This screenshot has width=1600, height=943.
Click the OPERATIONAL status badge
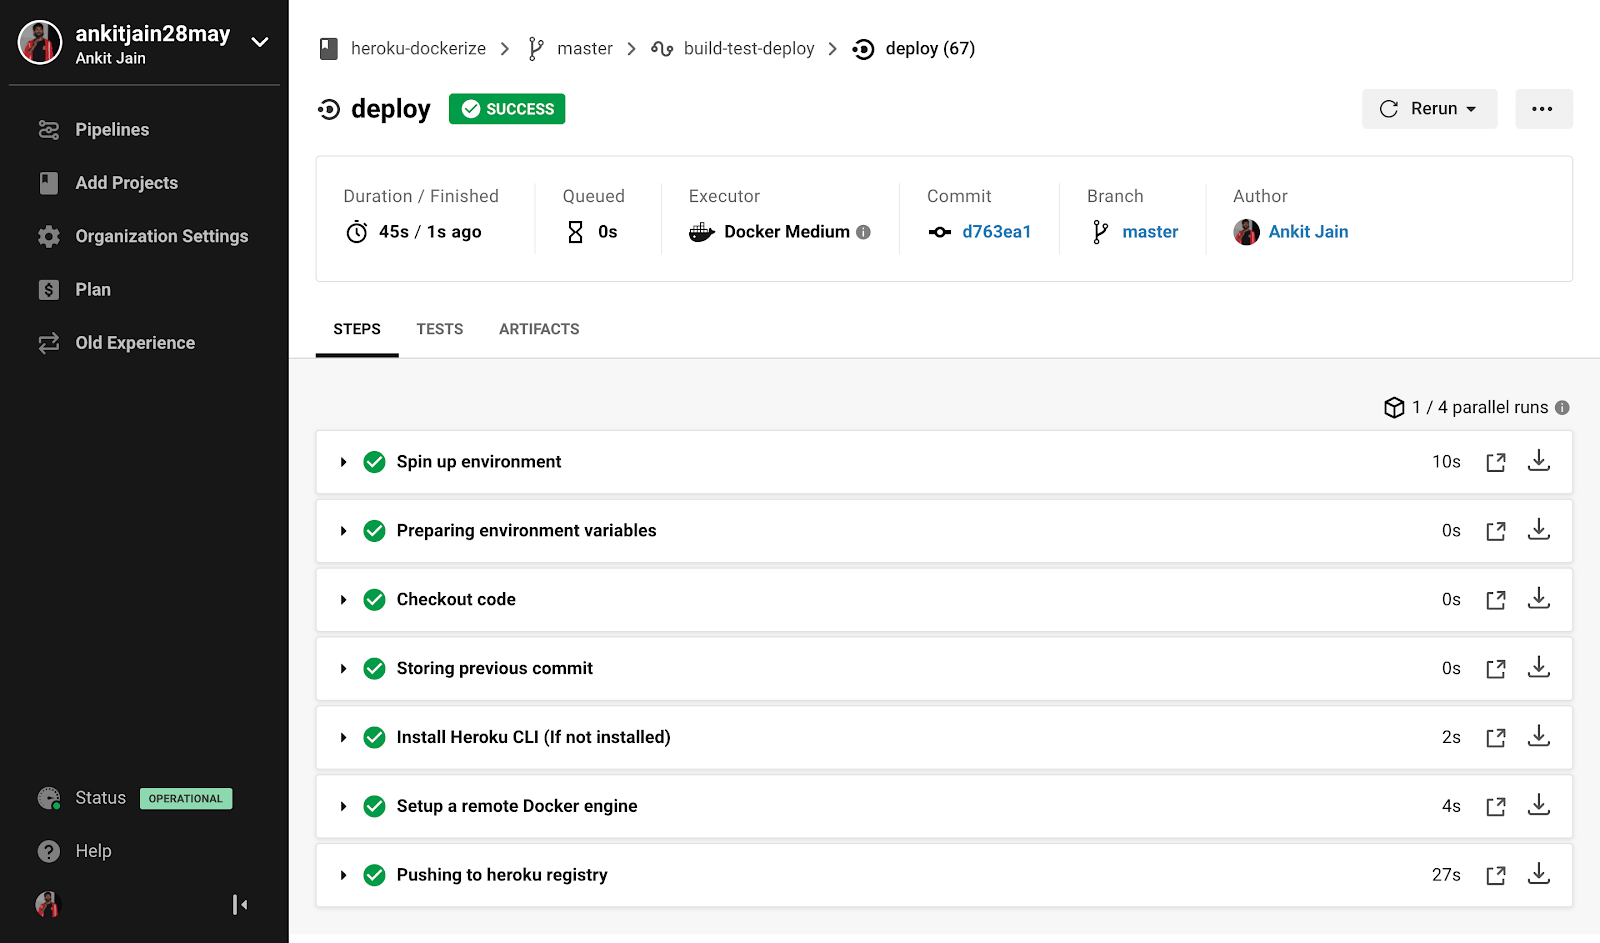click(186, 799)
